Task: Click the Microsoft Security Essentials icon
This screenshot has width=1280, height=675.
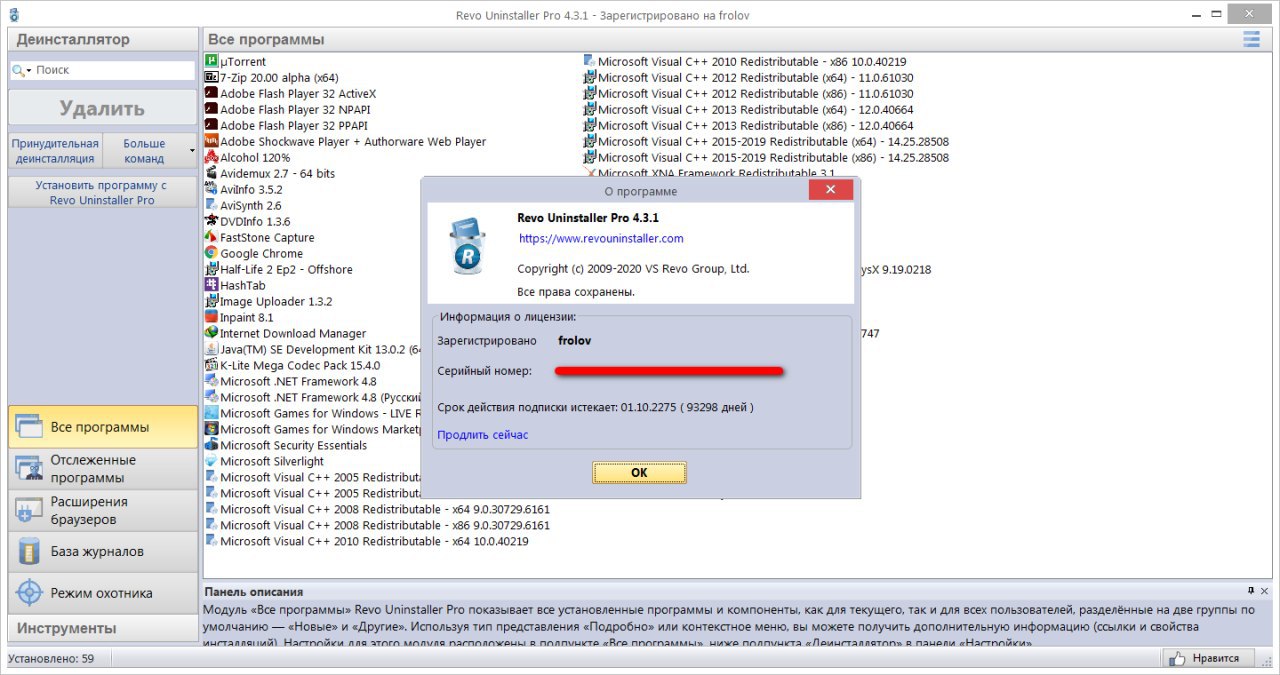Action: 211,445
